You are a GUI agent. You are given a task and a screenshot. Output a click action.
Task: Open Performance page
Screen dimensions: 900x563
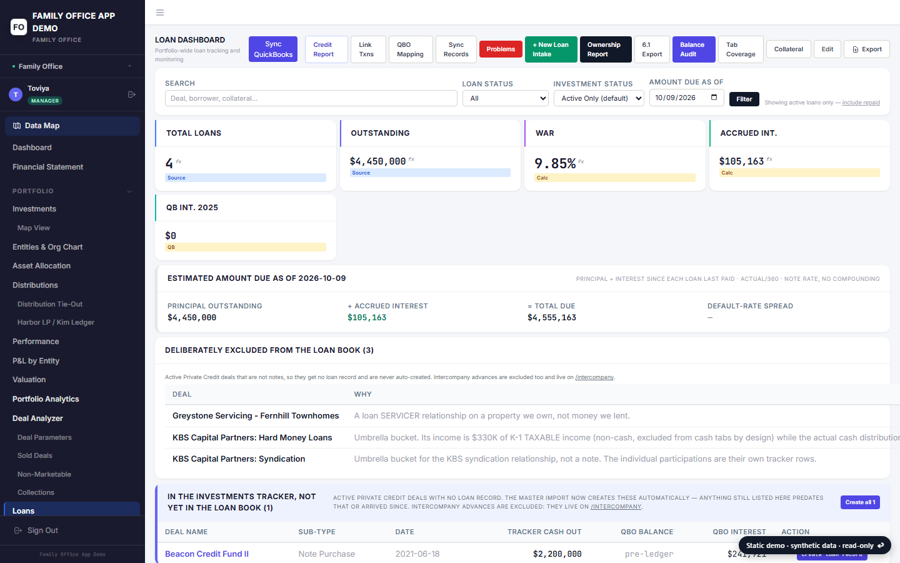click(x=36, y=341)
